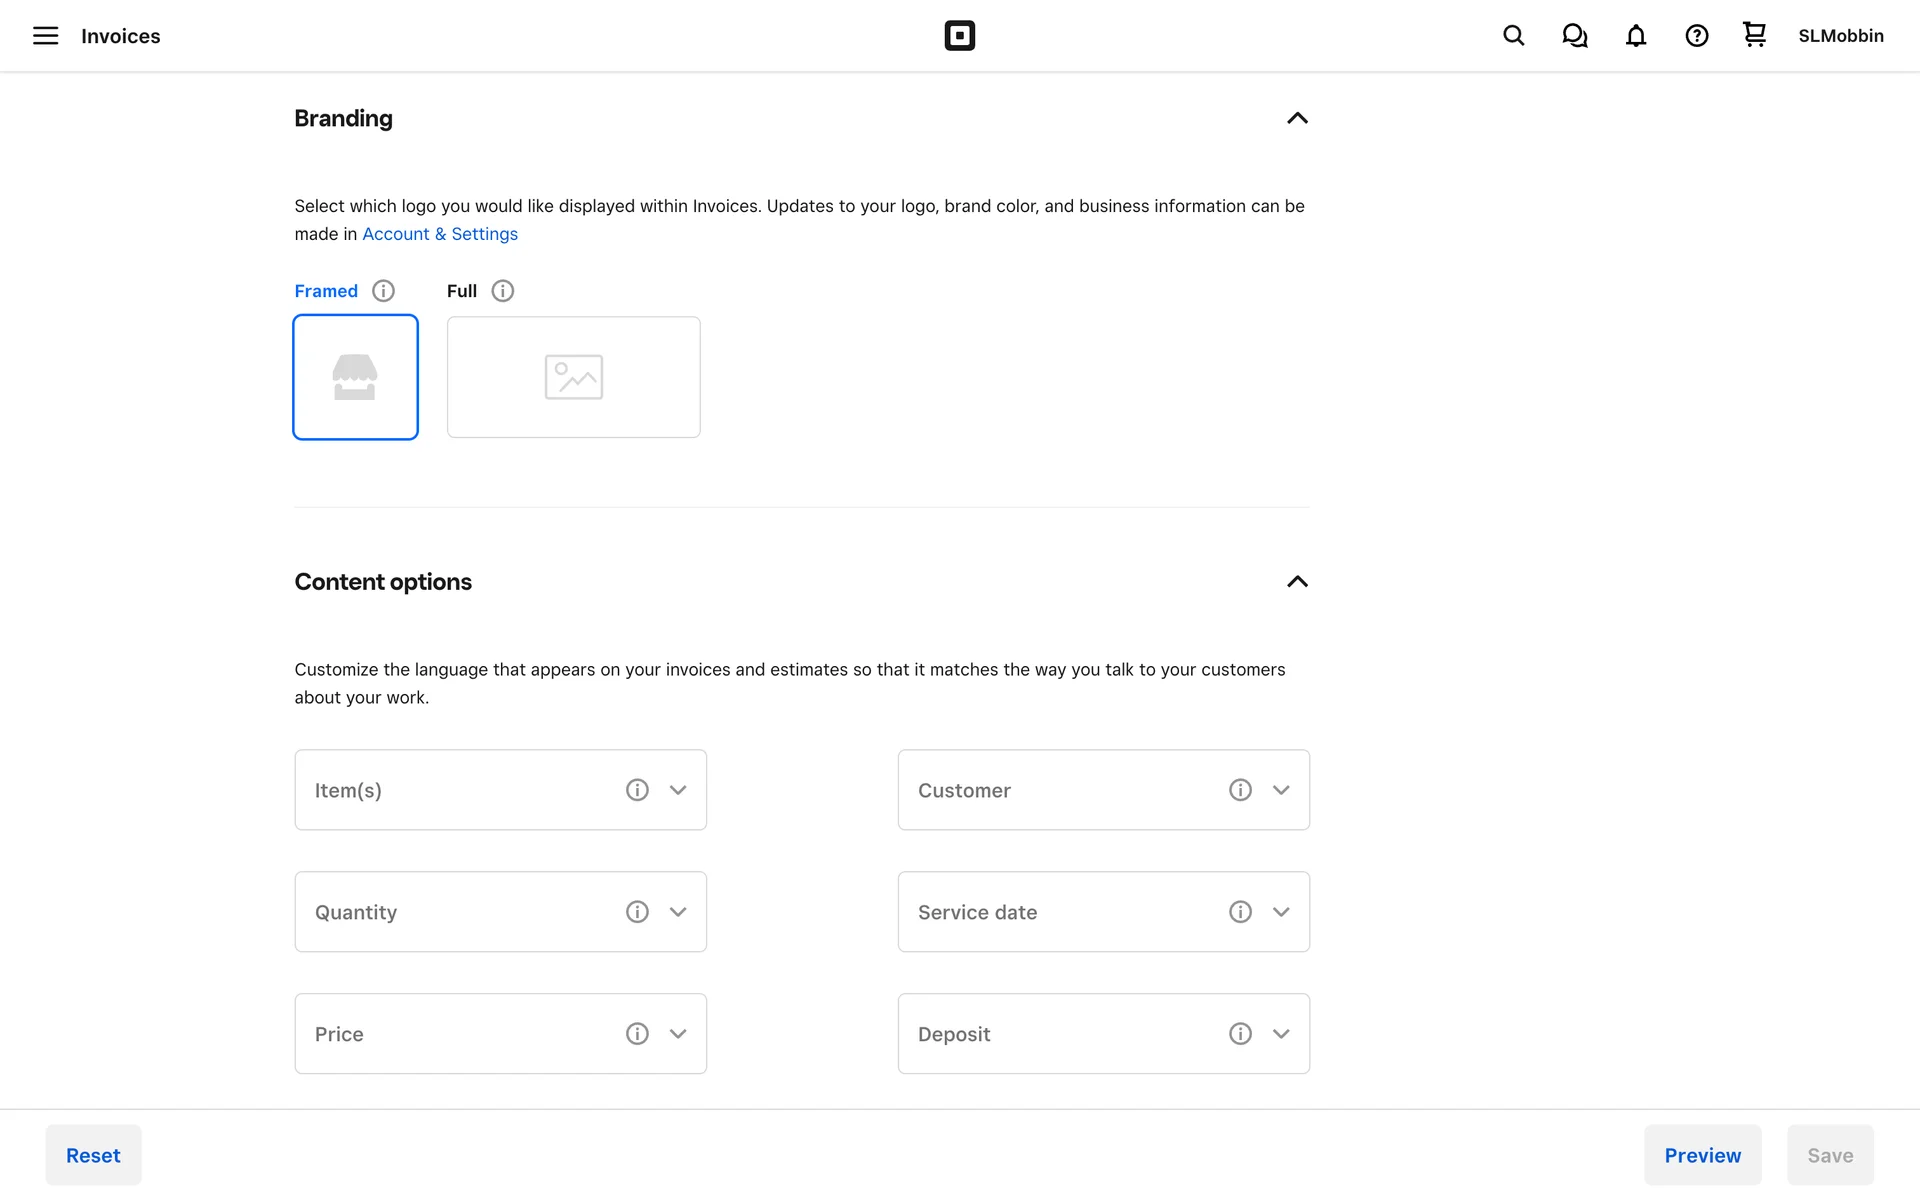Collapse the Content options section
This screenshot has width=1920, height=1200.
coord(1297,582)
